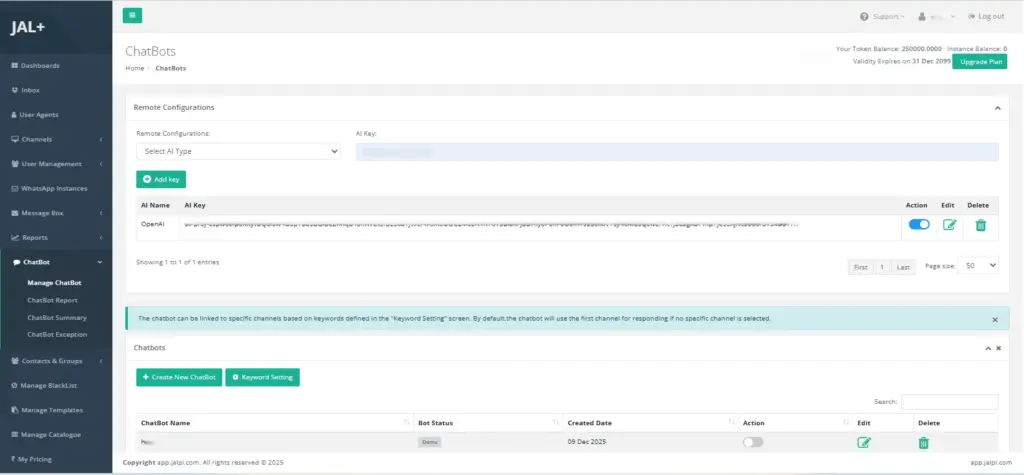Viewport: 1024px width, 475px height.
Task: Click the chatbot Search input field
Action: (950, 402)
